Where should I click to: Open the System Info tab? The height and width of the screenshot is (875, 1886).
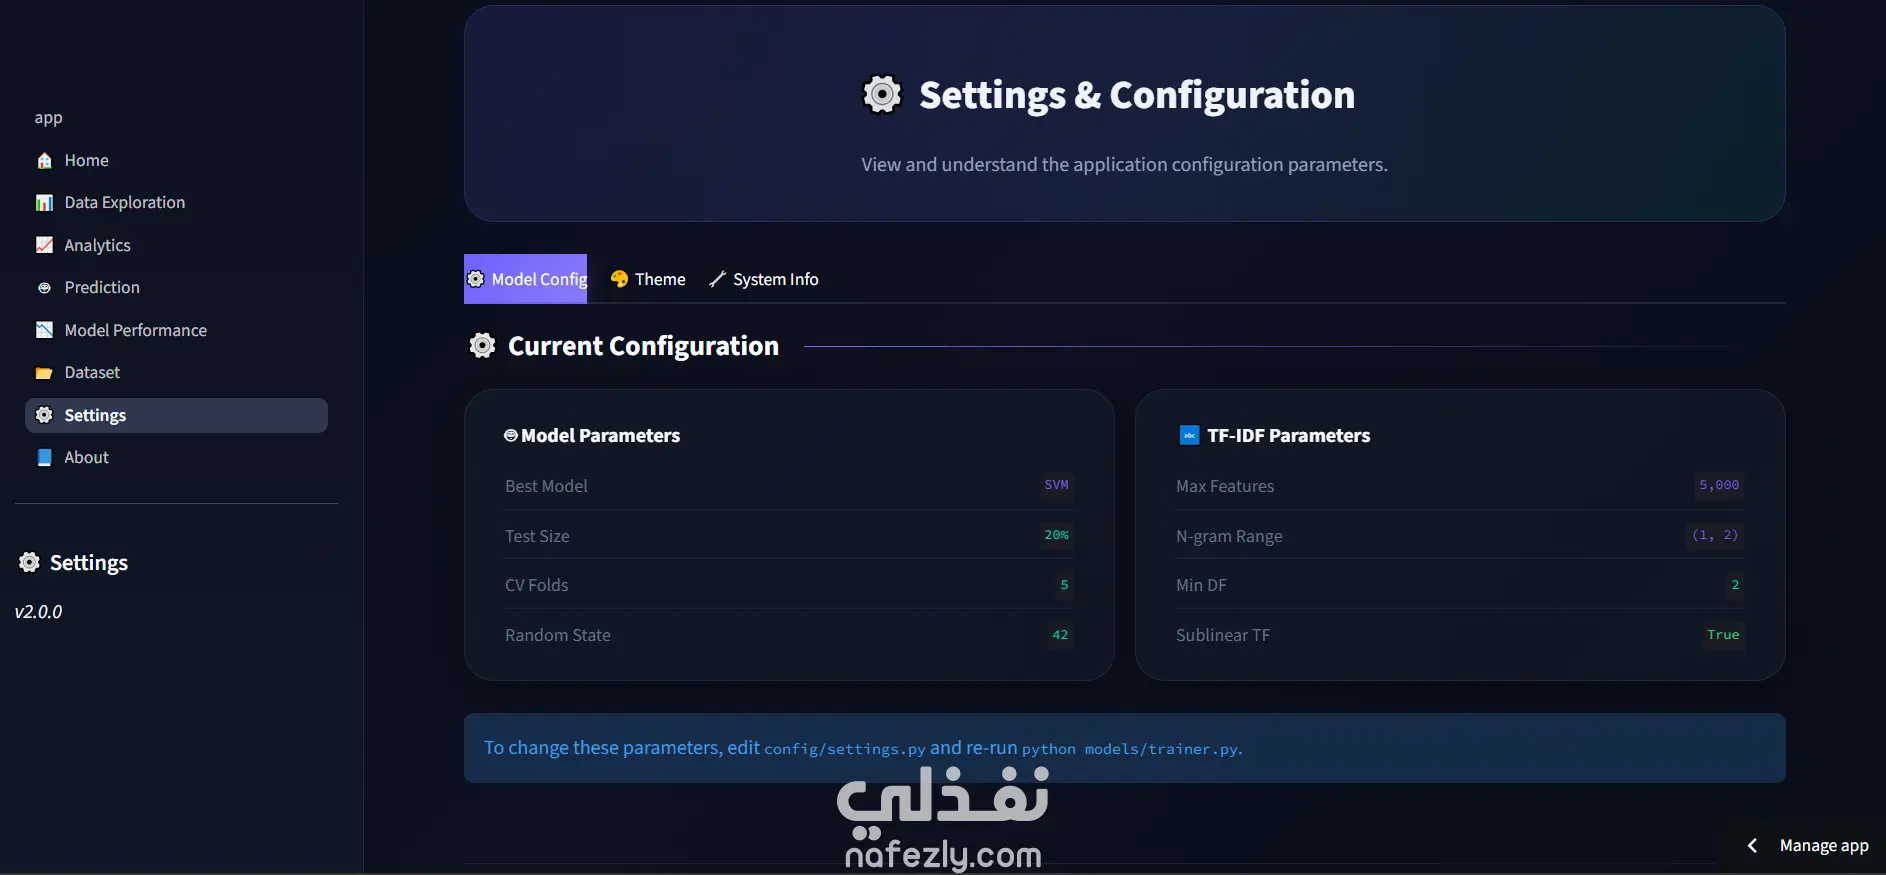[764, 279]
